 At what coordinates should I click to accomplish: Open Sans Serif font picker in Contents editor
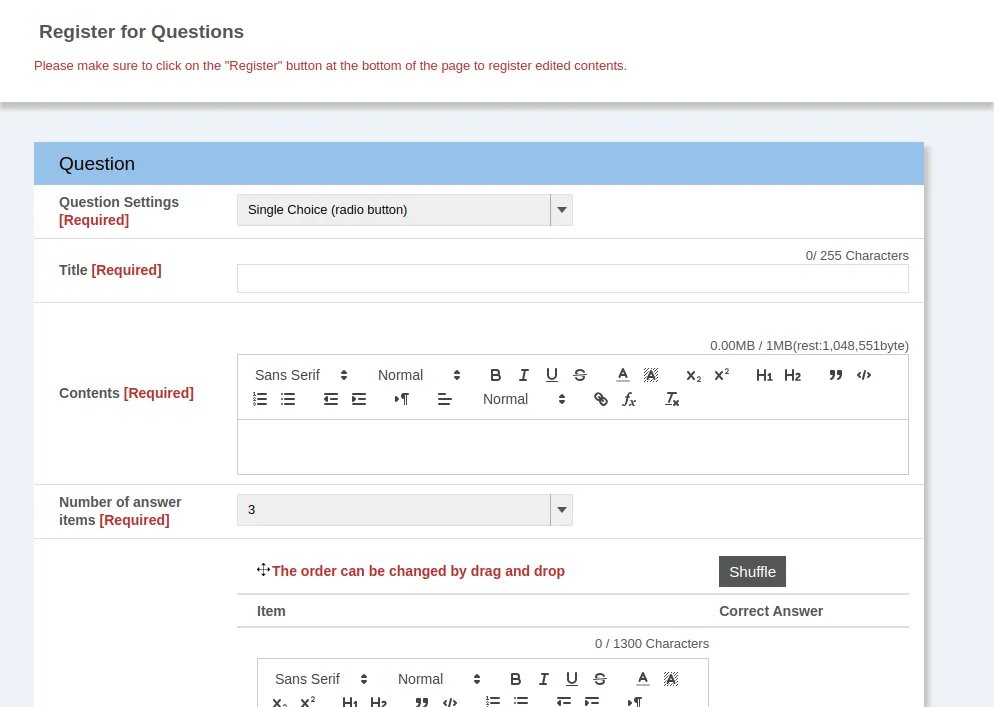pyautogui.click(x=301, y=375)
